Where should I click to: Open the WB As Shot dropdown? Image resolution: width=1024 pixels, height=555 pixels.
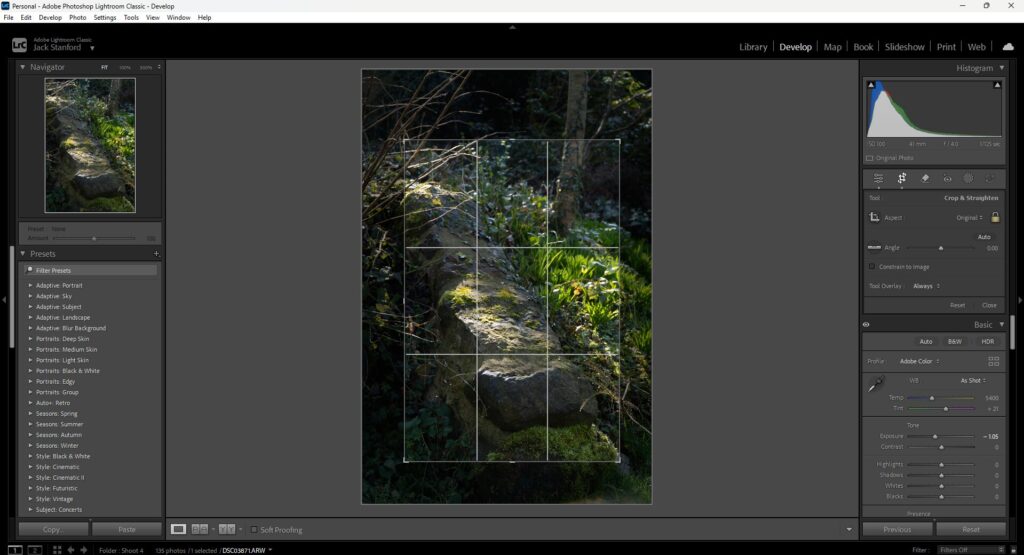pos(972,381)
